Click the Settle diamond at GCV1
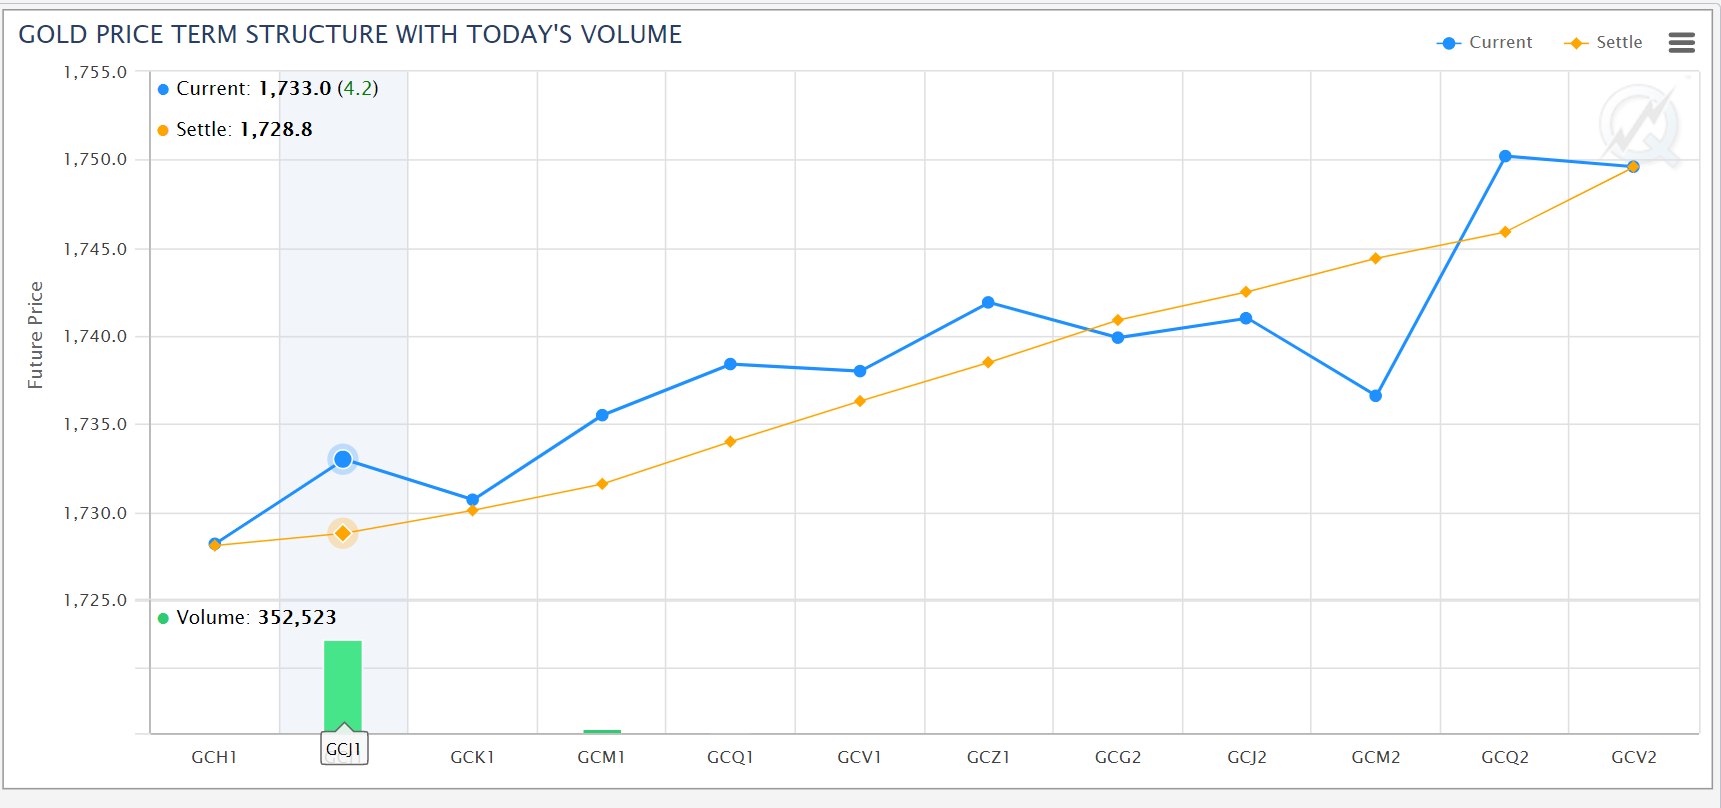This screenshot has width=1721, height=808. [860, 401]
